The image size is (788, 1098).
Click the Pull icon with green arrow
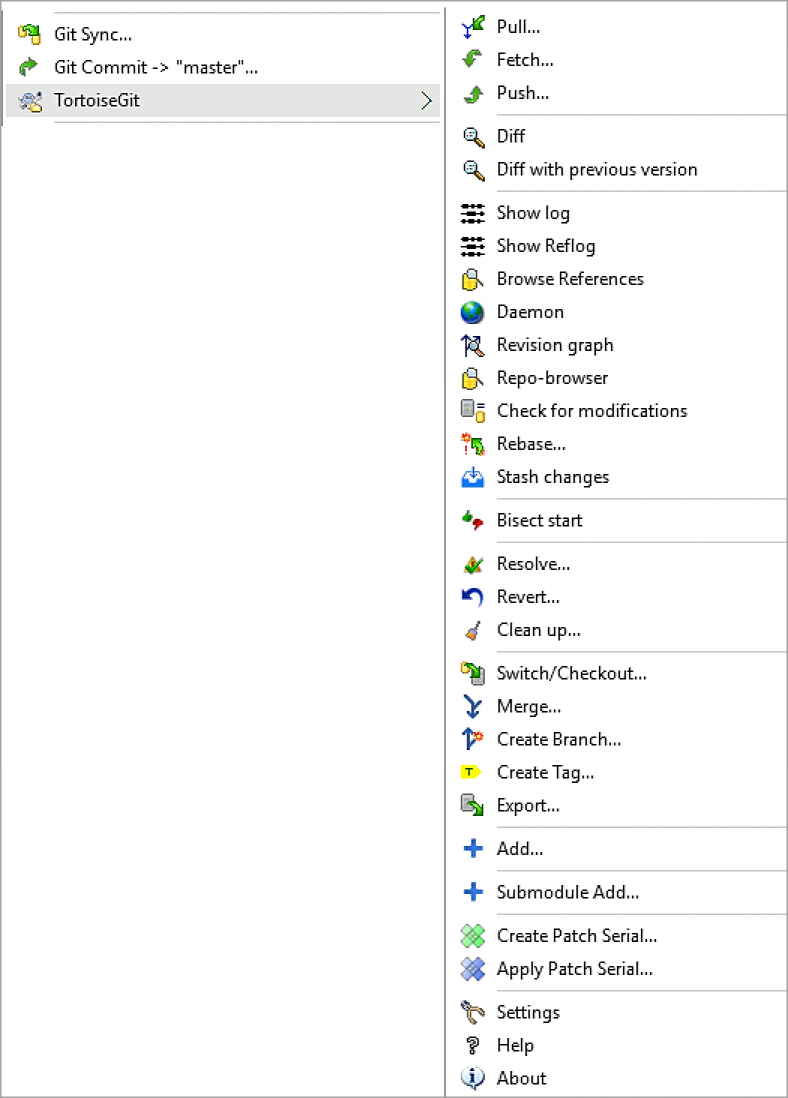point(473,27)
